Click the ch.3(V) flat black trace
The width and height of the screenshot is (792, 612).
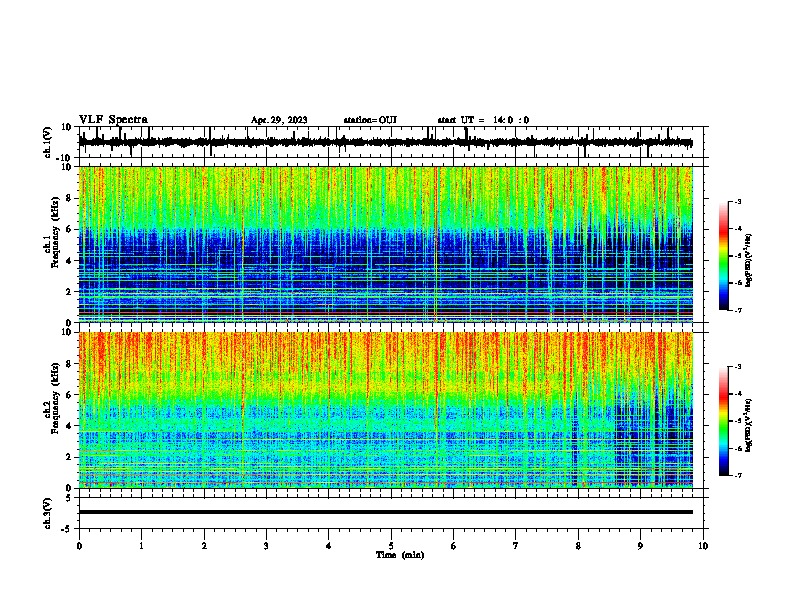(x=386, y=512)
